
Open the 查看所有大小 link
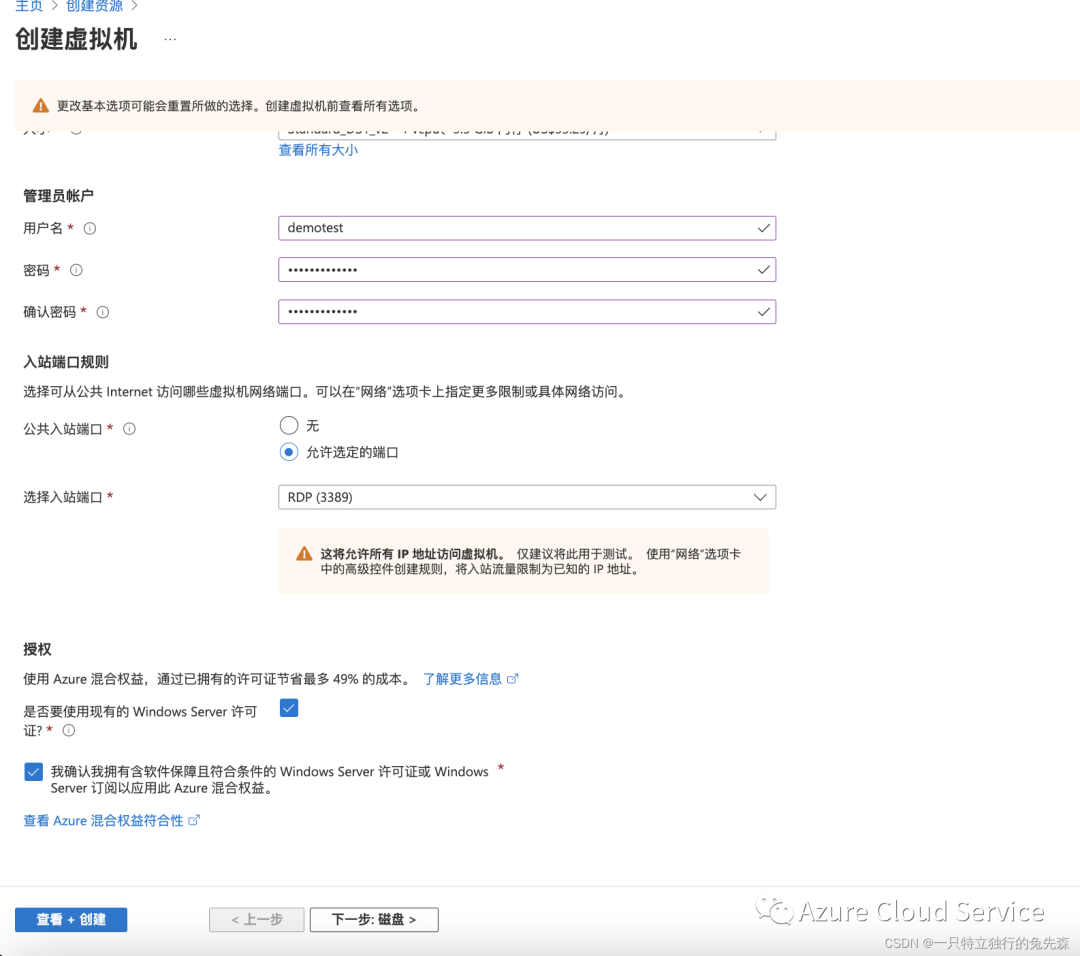click(x=318, y=150)
